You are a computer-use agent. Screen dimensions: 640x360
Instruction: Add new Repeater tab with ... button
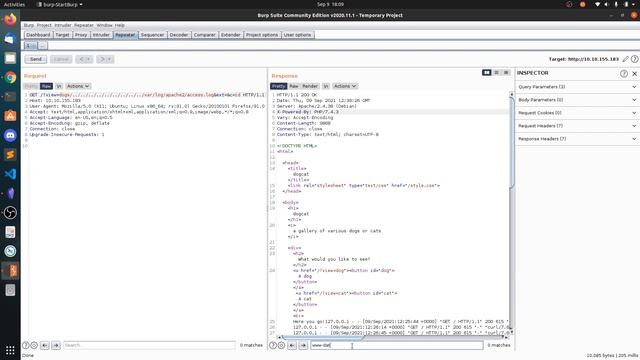[42, 46]
